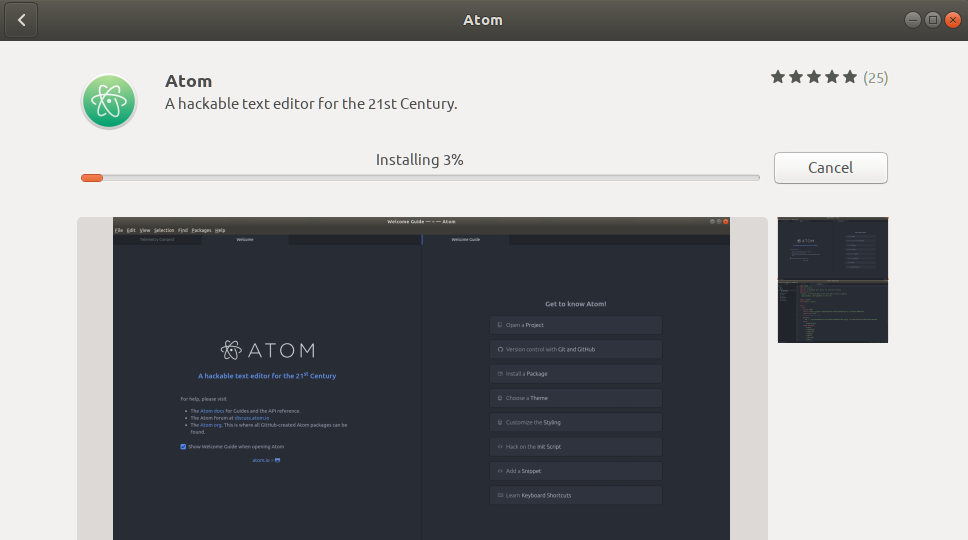Image resolution: width=968 pixels, height=540 pixels.
Task: Close the Ubuntu Software window
Action: (x=952, y=20)
